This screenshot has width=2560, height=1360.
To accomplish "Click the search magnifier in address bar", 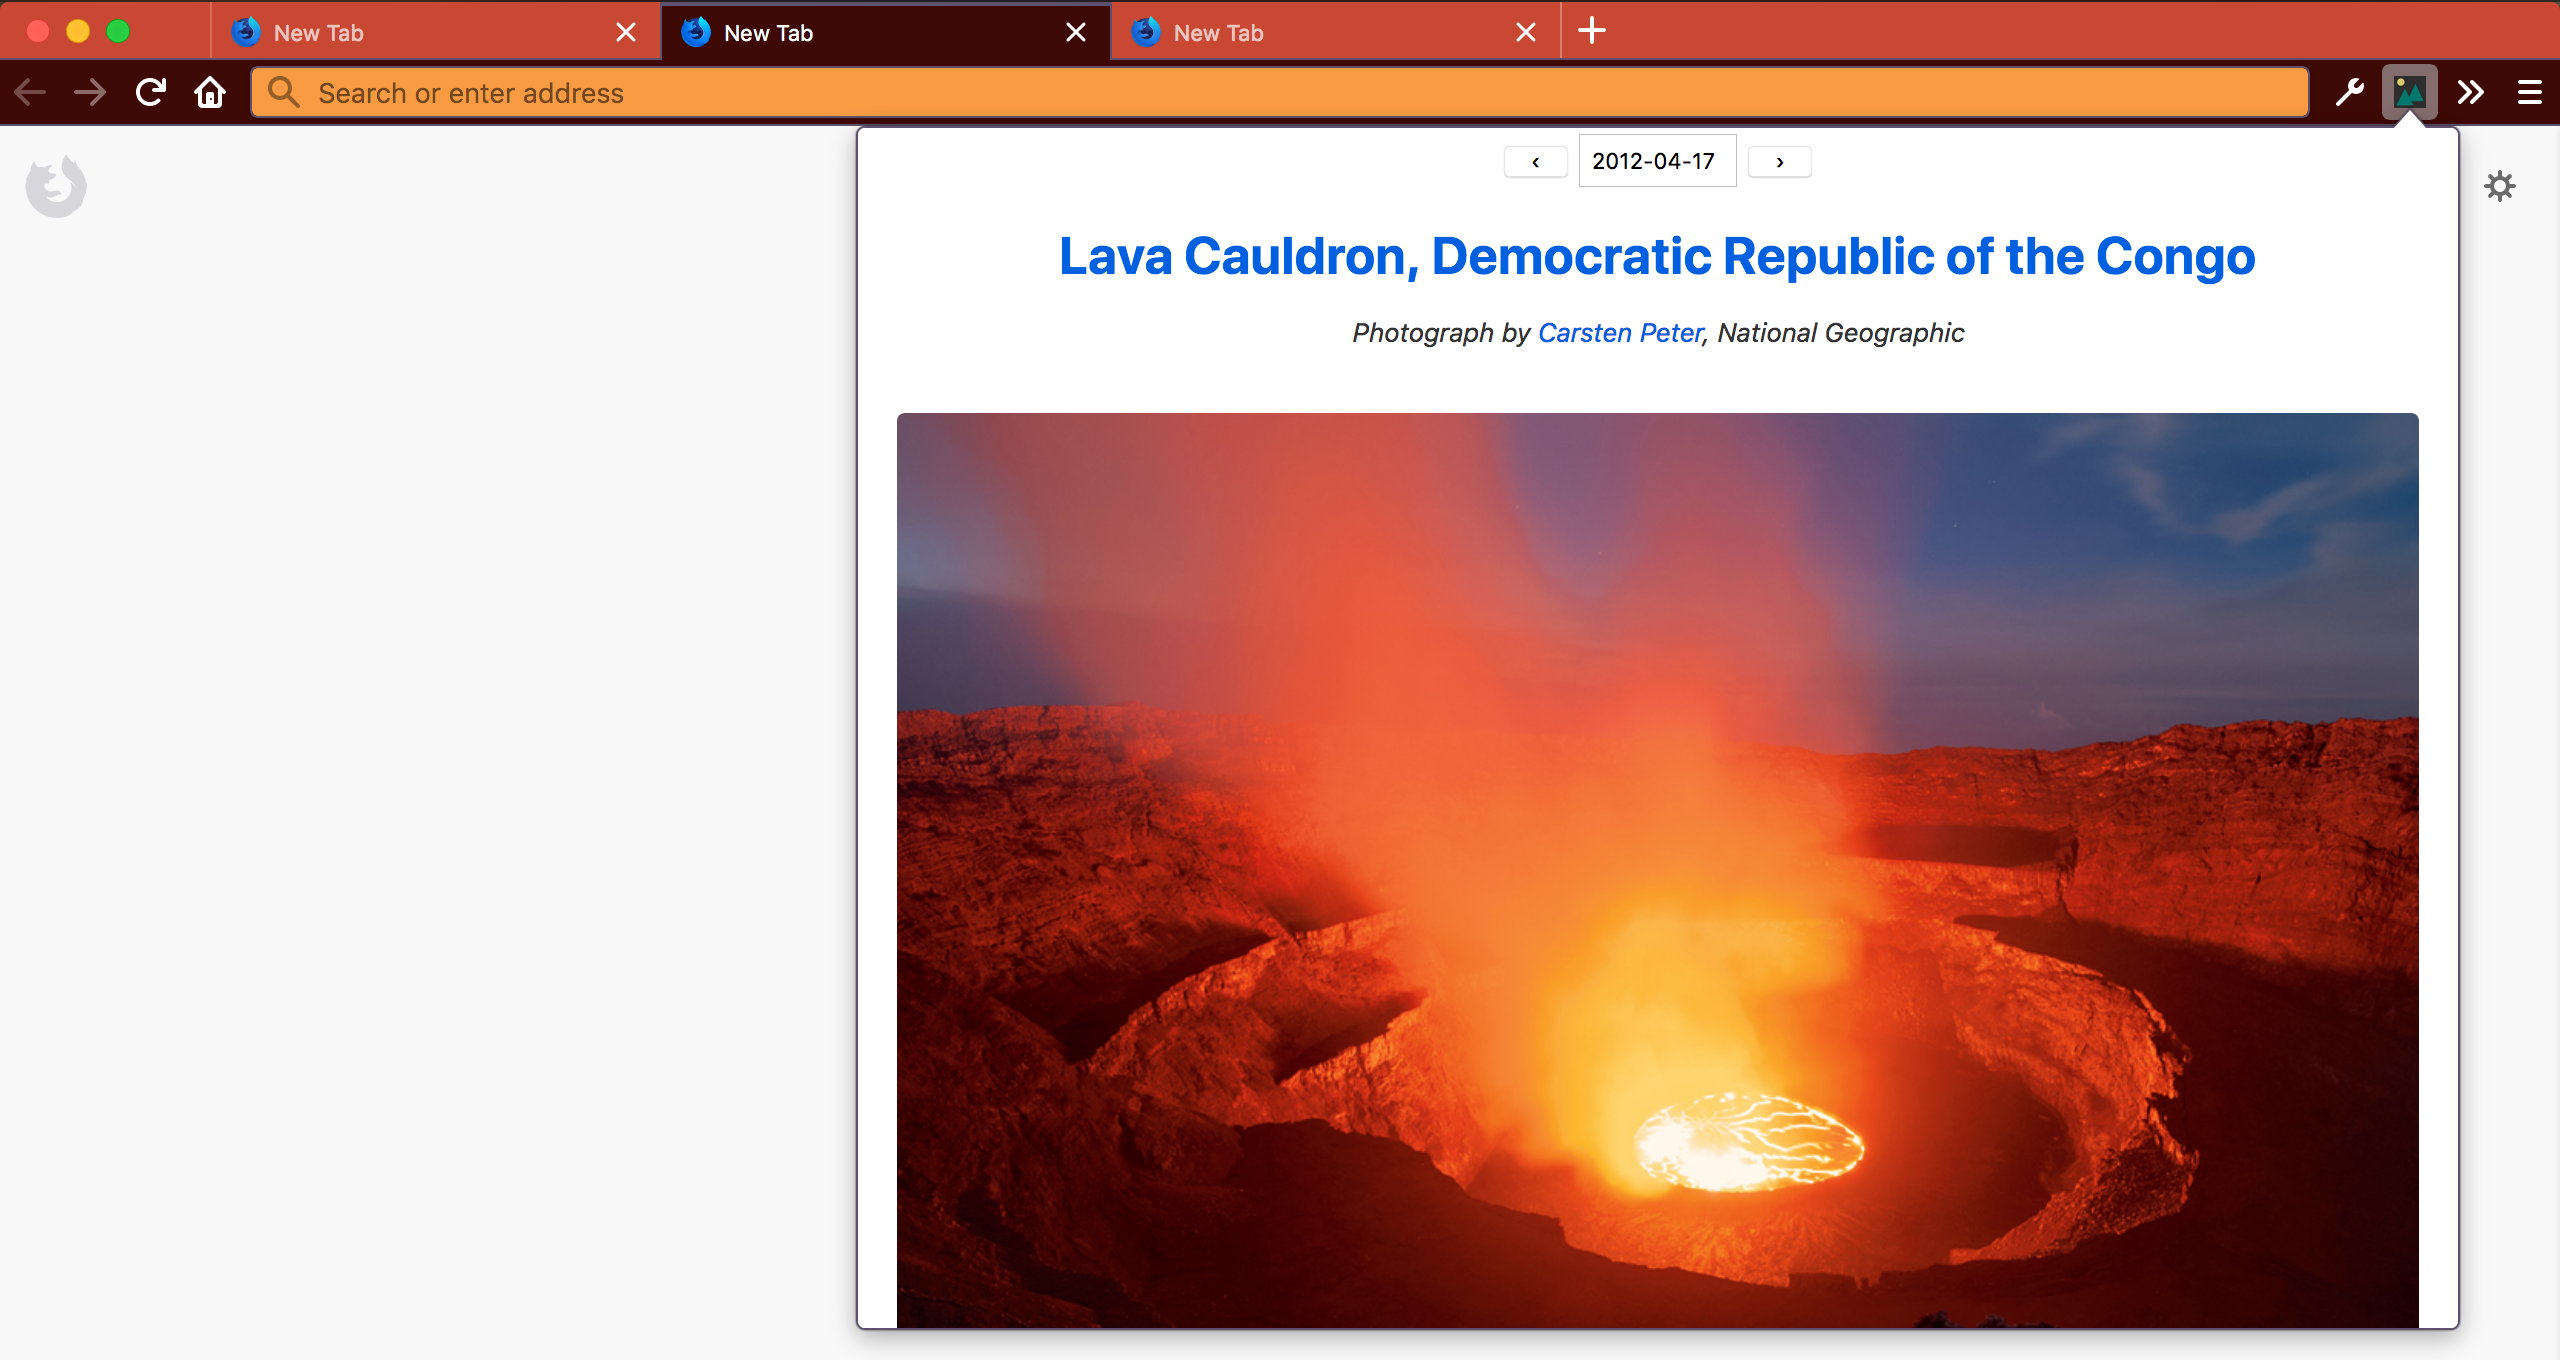I will tap(284, 93).
